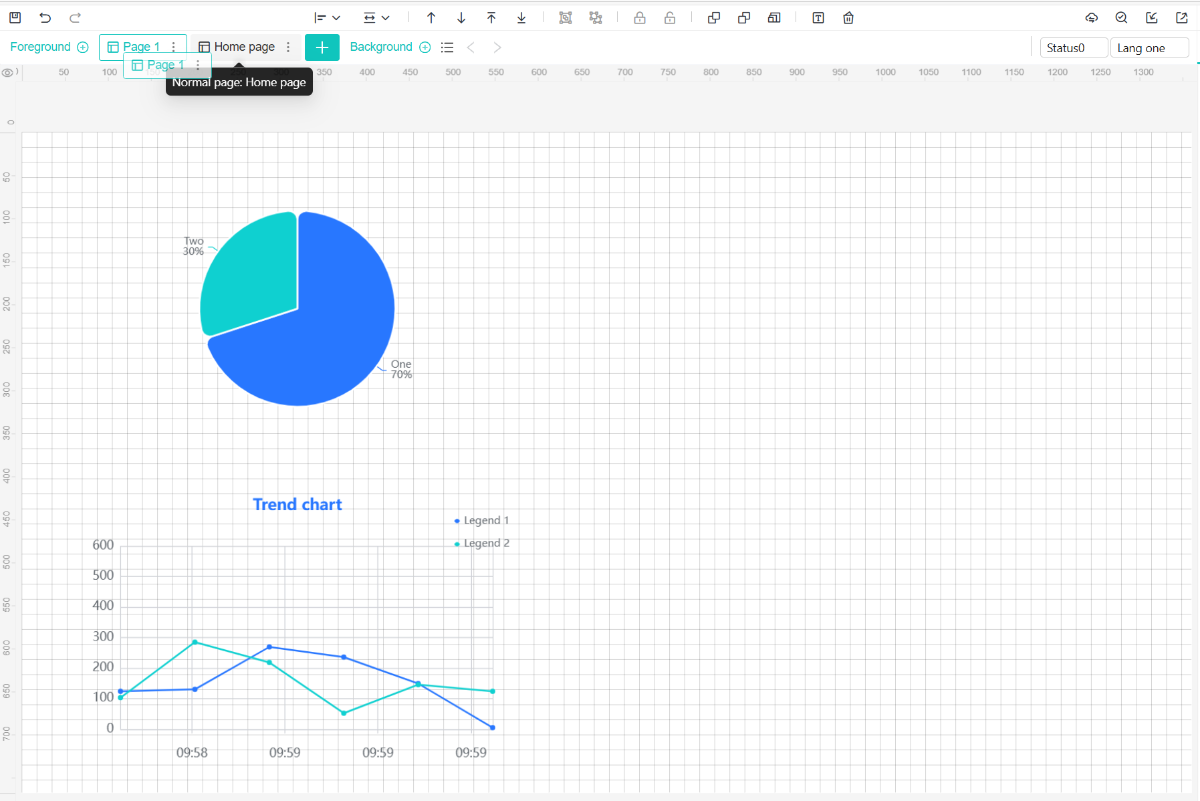Toggle ruler visibility with the eye icon
This screenshot has width=1200, height=801.
[x=8, y=72]
